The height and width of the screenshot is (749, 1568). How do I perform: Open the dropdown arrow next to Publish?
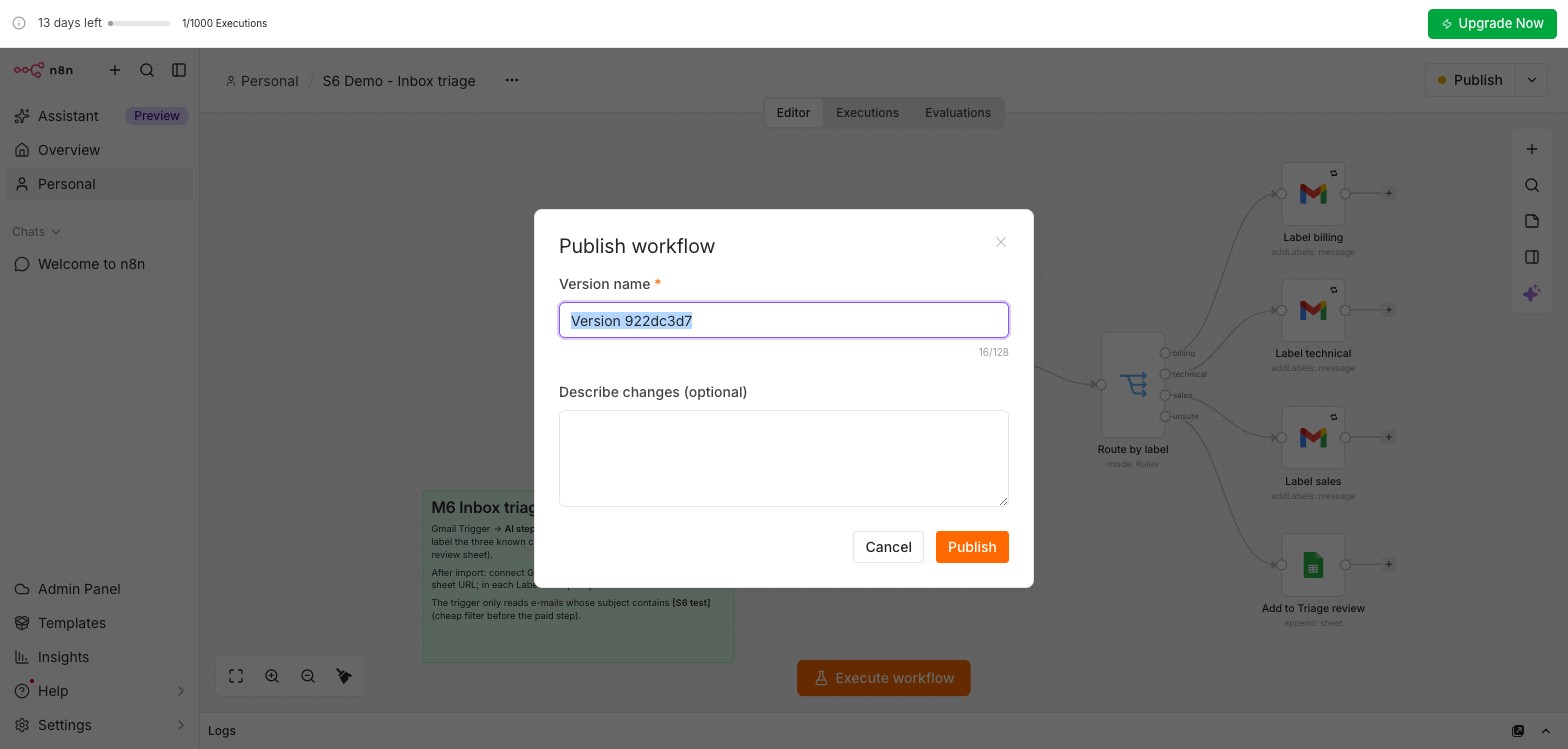[x=1532, y=80]
